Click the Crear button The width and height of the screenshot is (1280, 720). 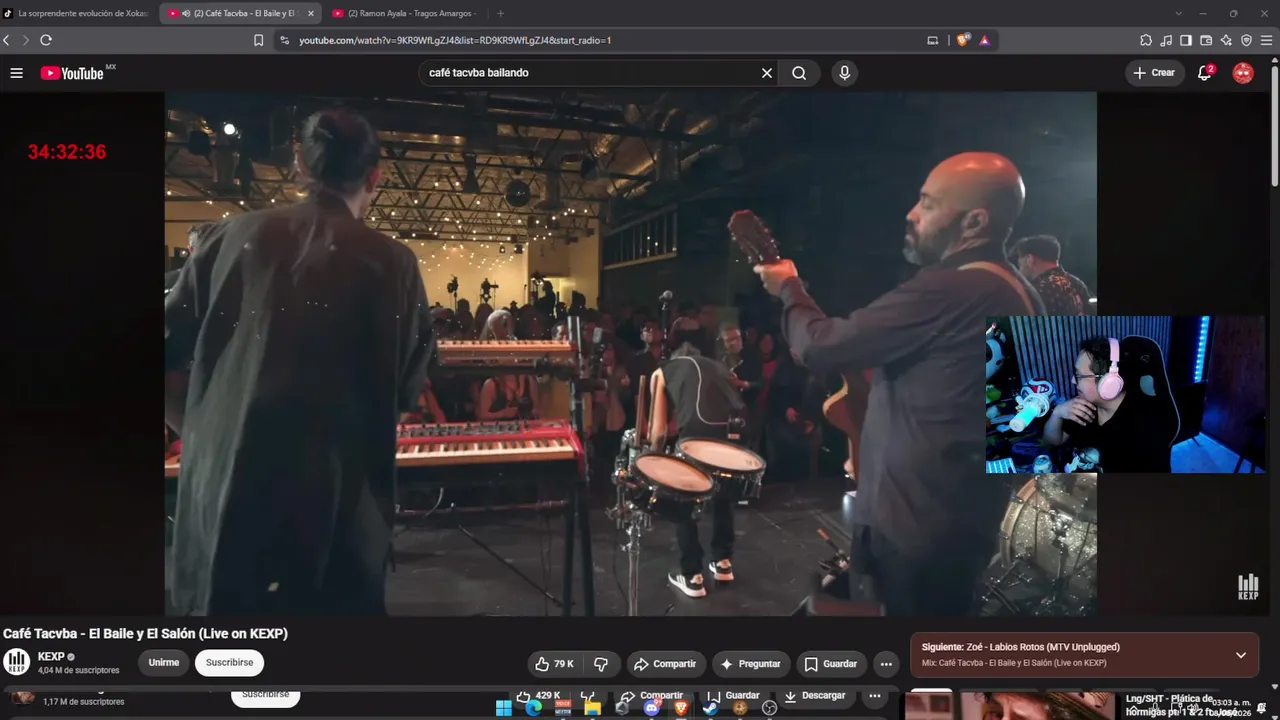(x=1155, y=73)
